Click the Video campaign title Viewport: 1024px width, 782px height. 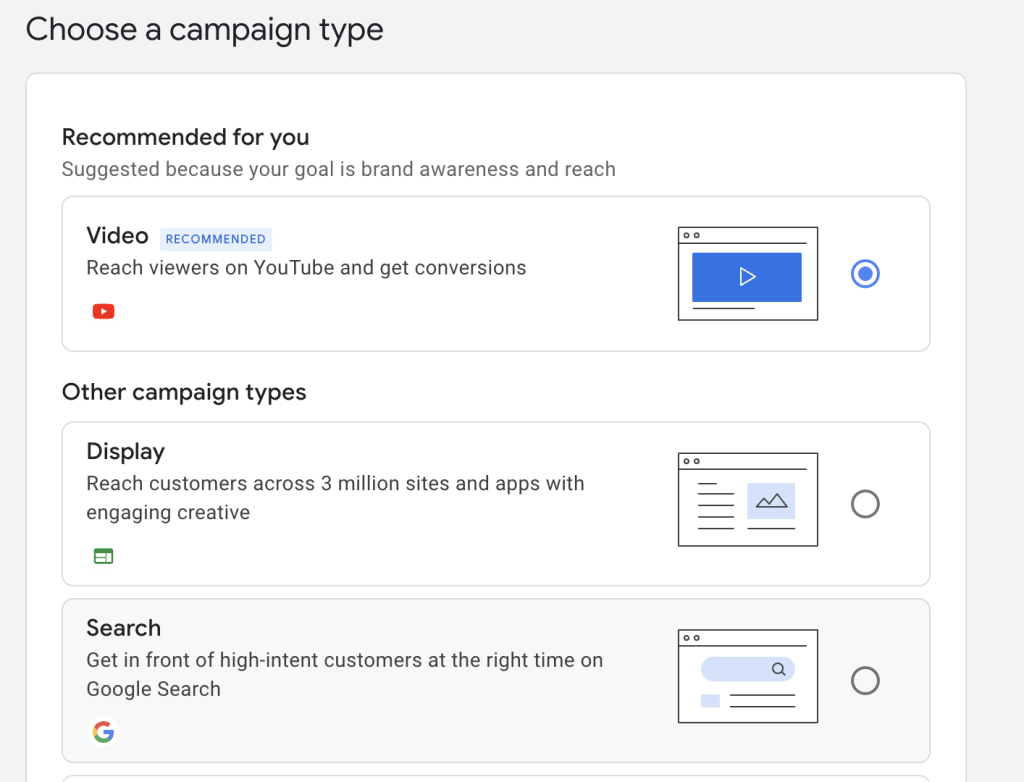117,236
